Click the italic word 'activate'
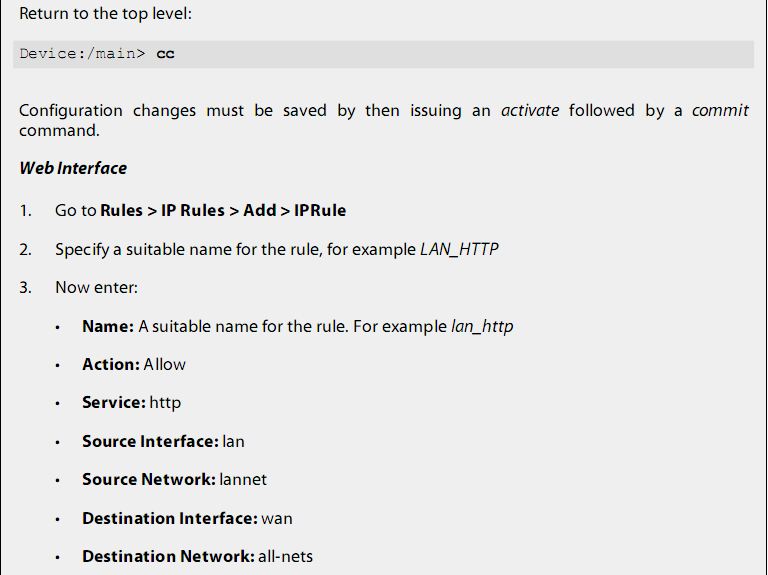768x575 pixels. 530,110
